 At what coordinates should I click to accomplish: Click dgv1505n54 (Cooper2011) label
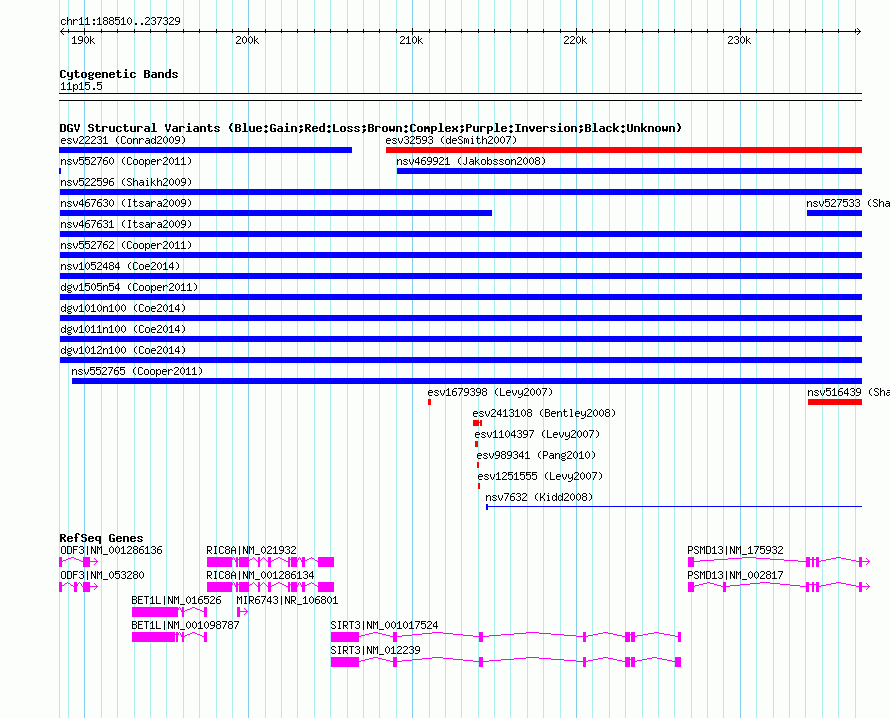[129, 287]
